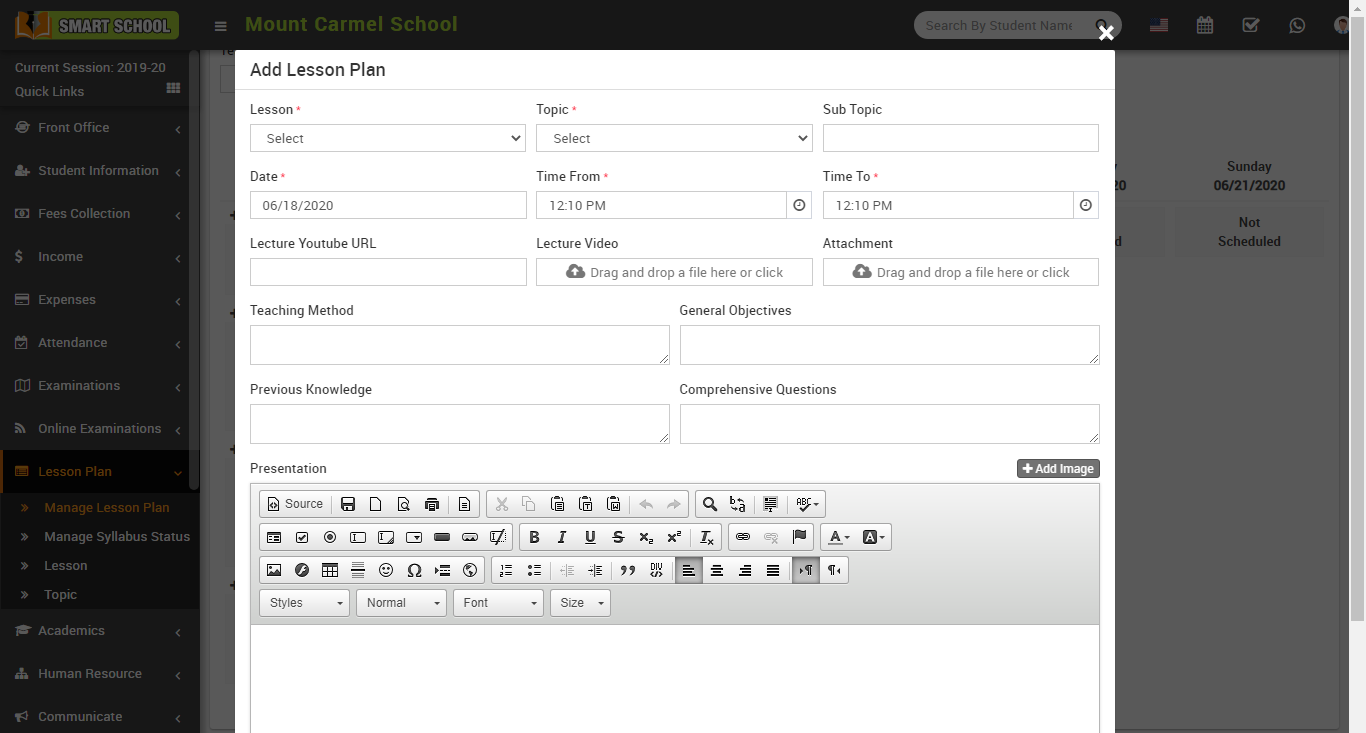1366x733 pixels.
Task: Select the Insert Table icon
Action: click(x=330, y=570)
